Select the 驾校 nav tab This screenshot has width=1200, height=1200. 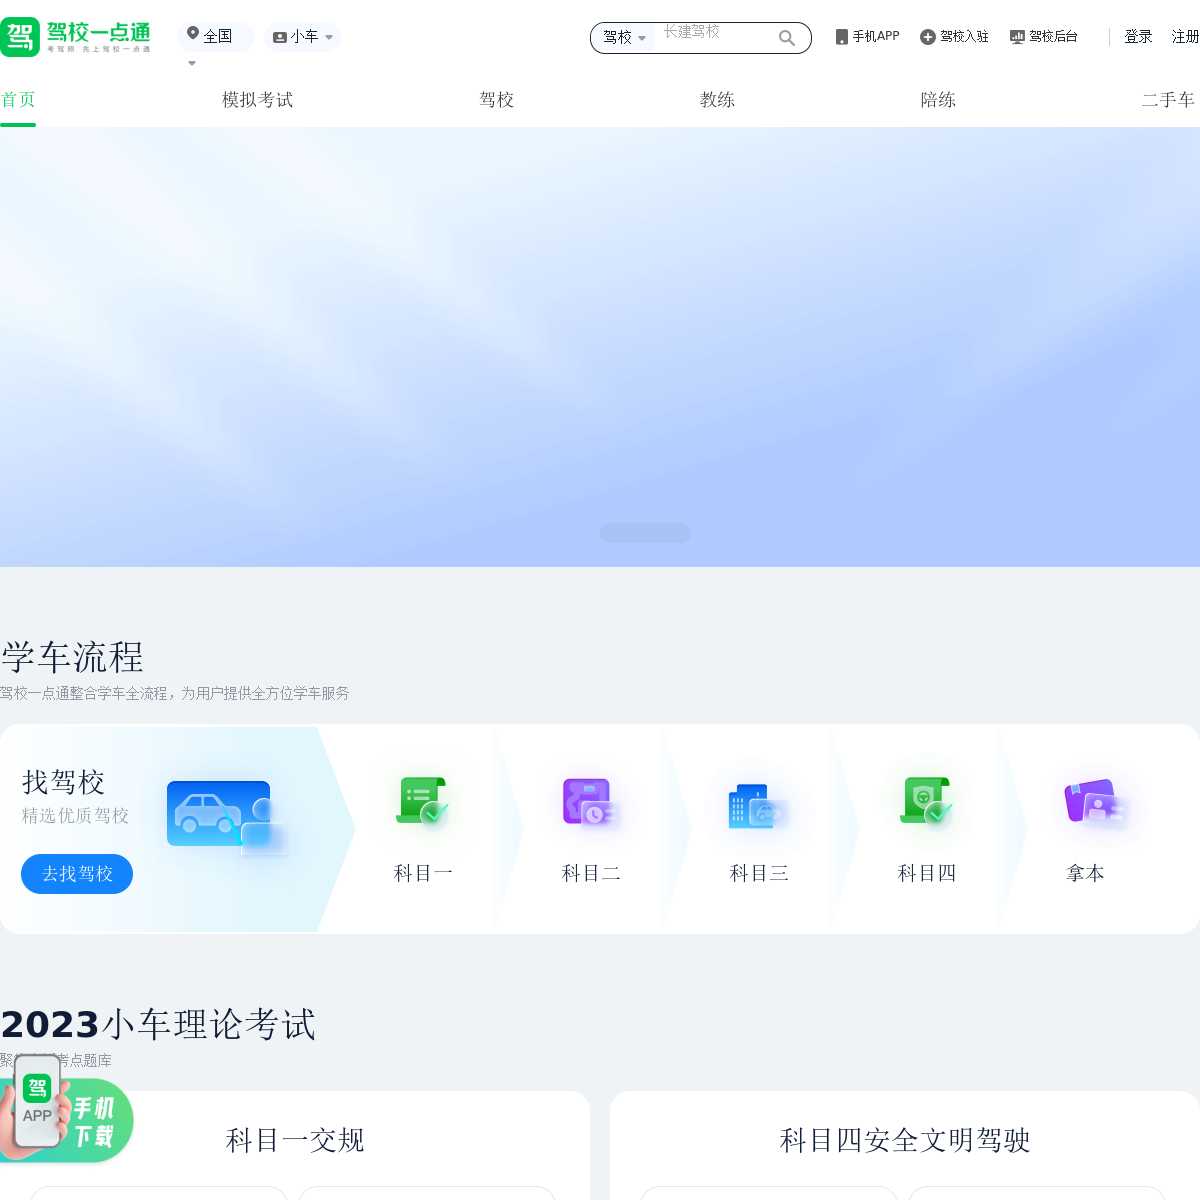point(497,100)
